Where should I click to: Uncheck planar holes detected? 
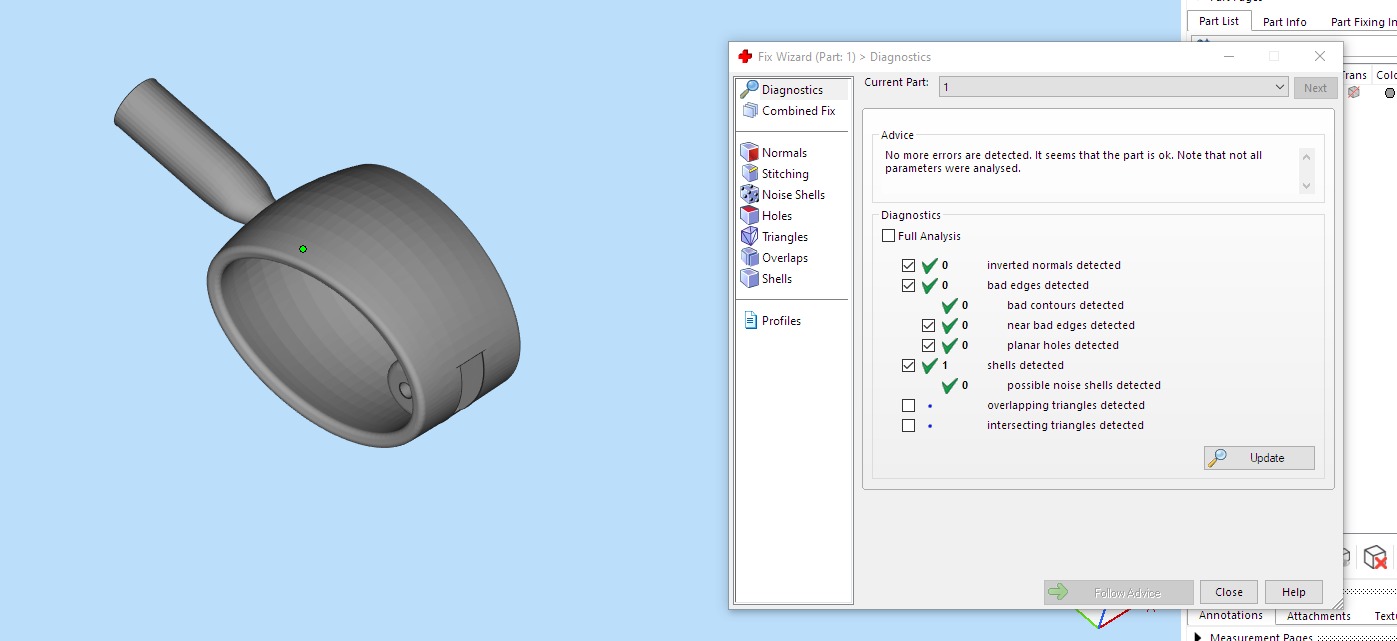(928, 346)
